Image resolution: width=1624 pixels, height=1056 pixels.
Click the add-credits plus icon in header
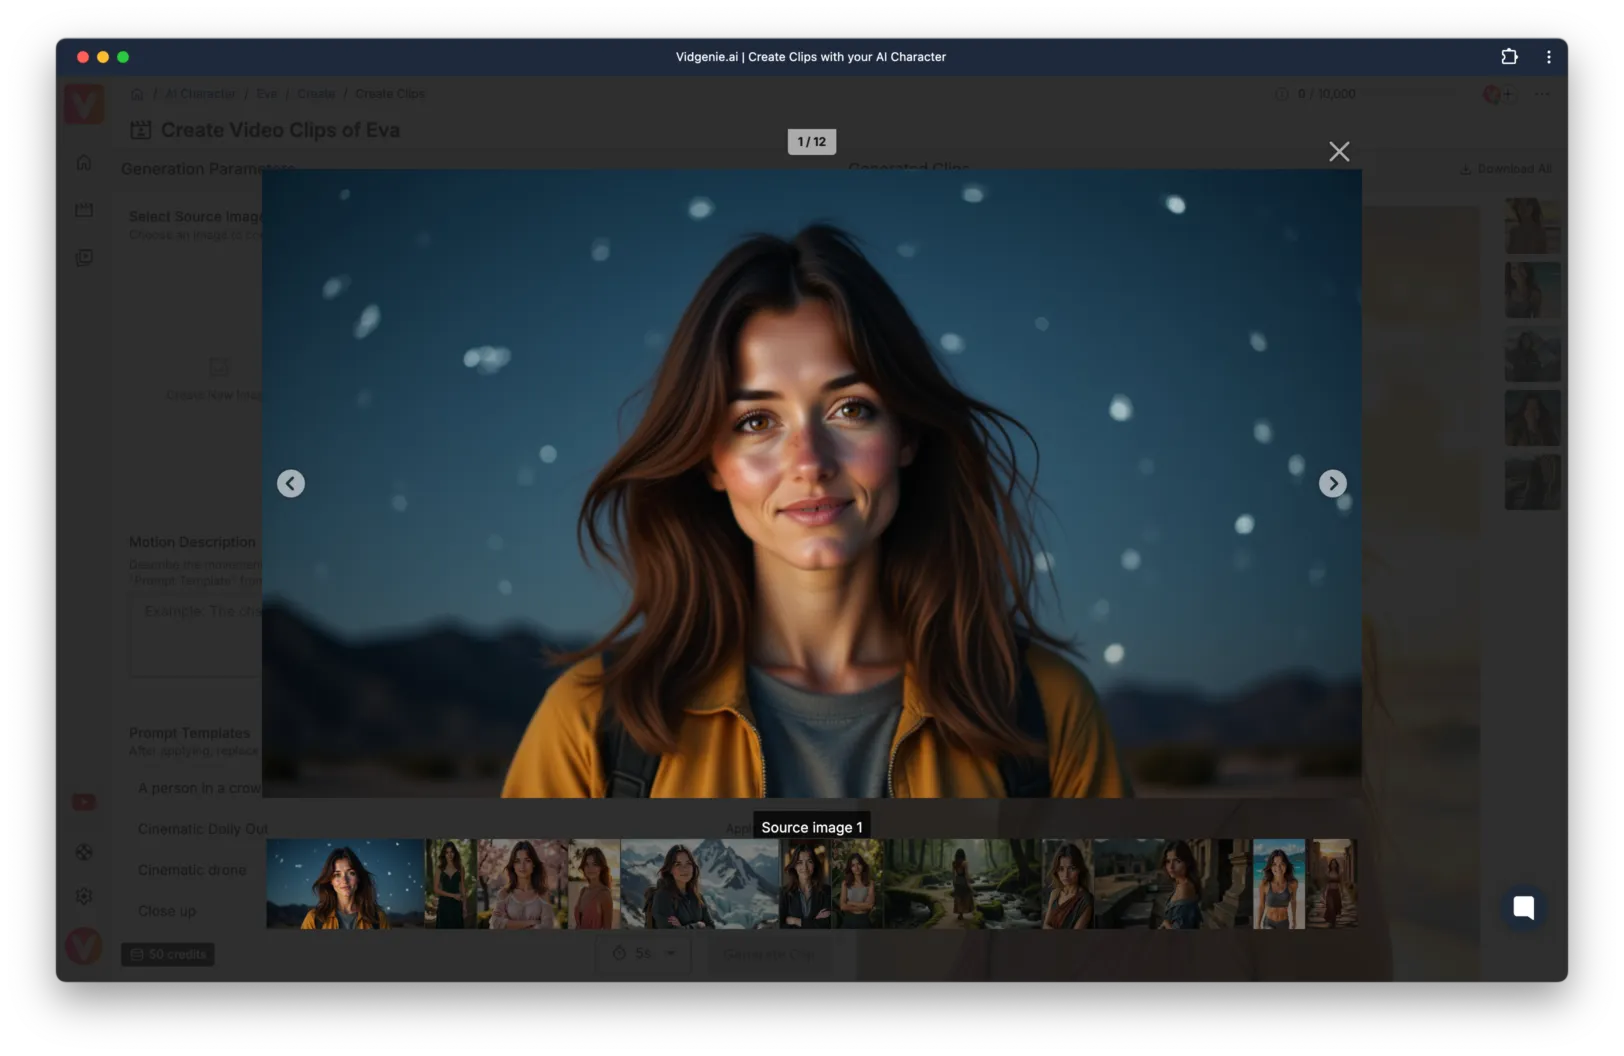click(x=1507, y=94)
